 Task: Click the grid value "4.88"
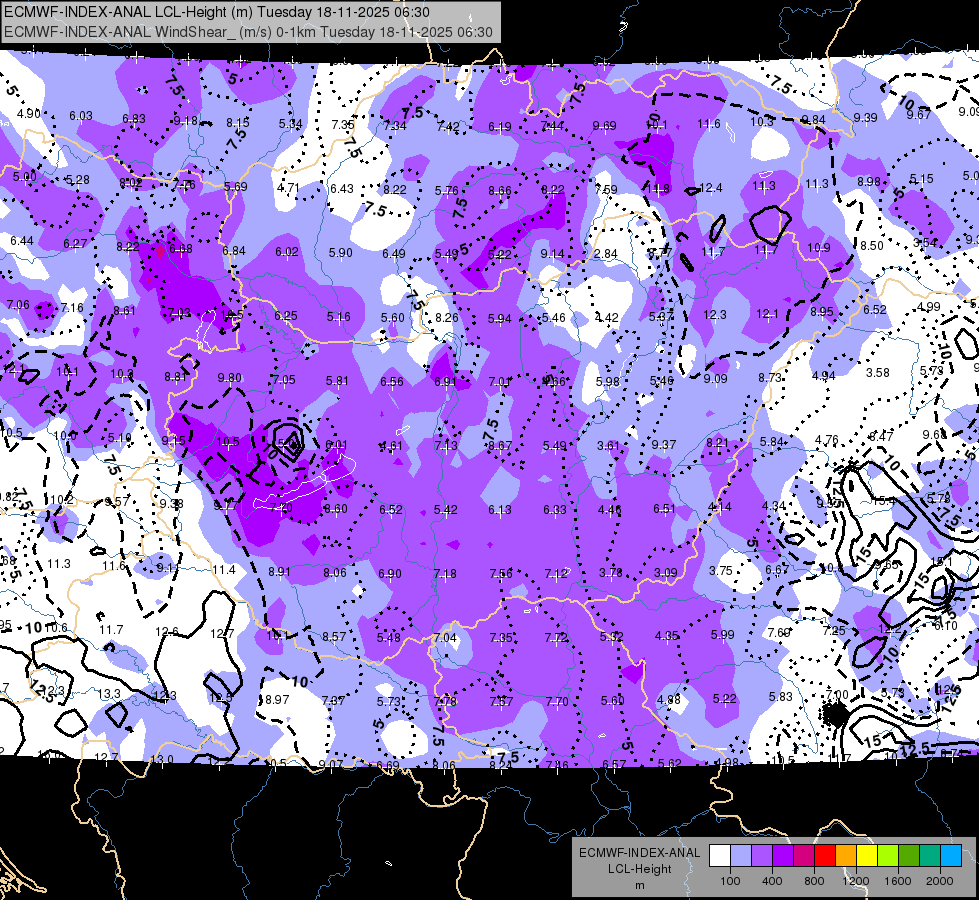(x=669, y=699)
